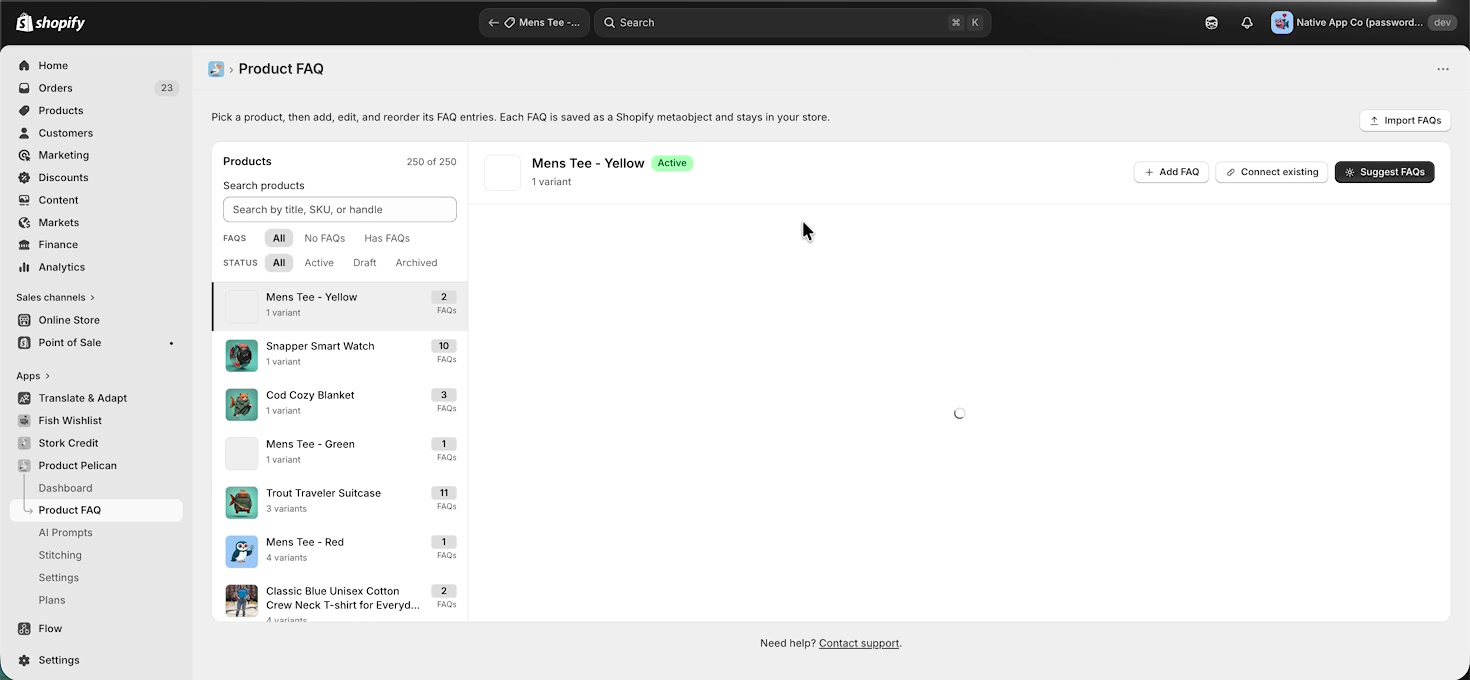Open Plans subpage
1470x680 pixels.
[52, 600]
